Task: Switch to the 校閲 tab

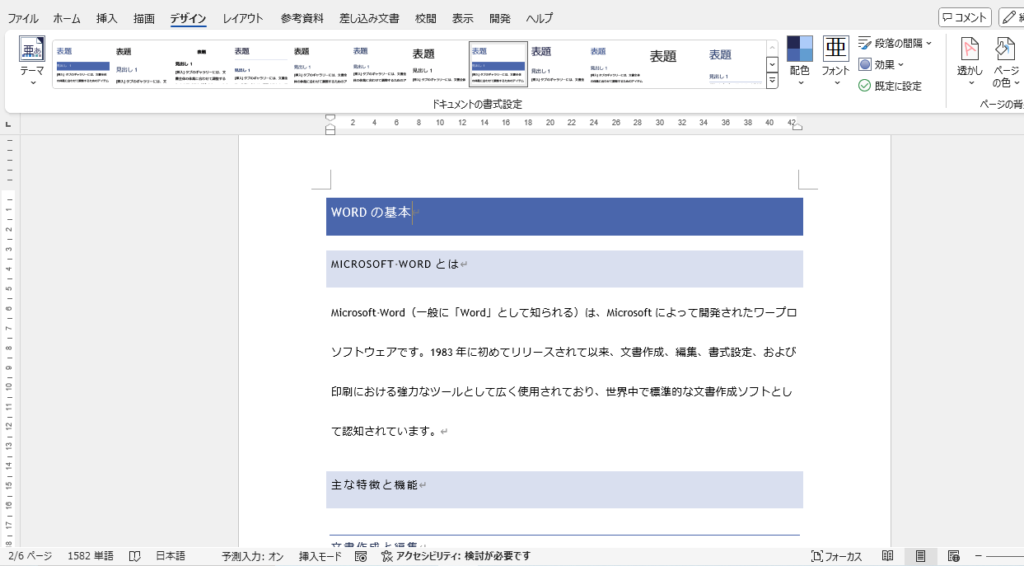Action: [425, 18]
